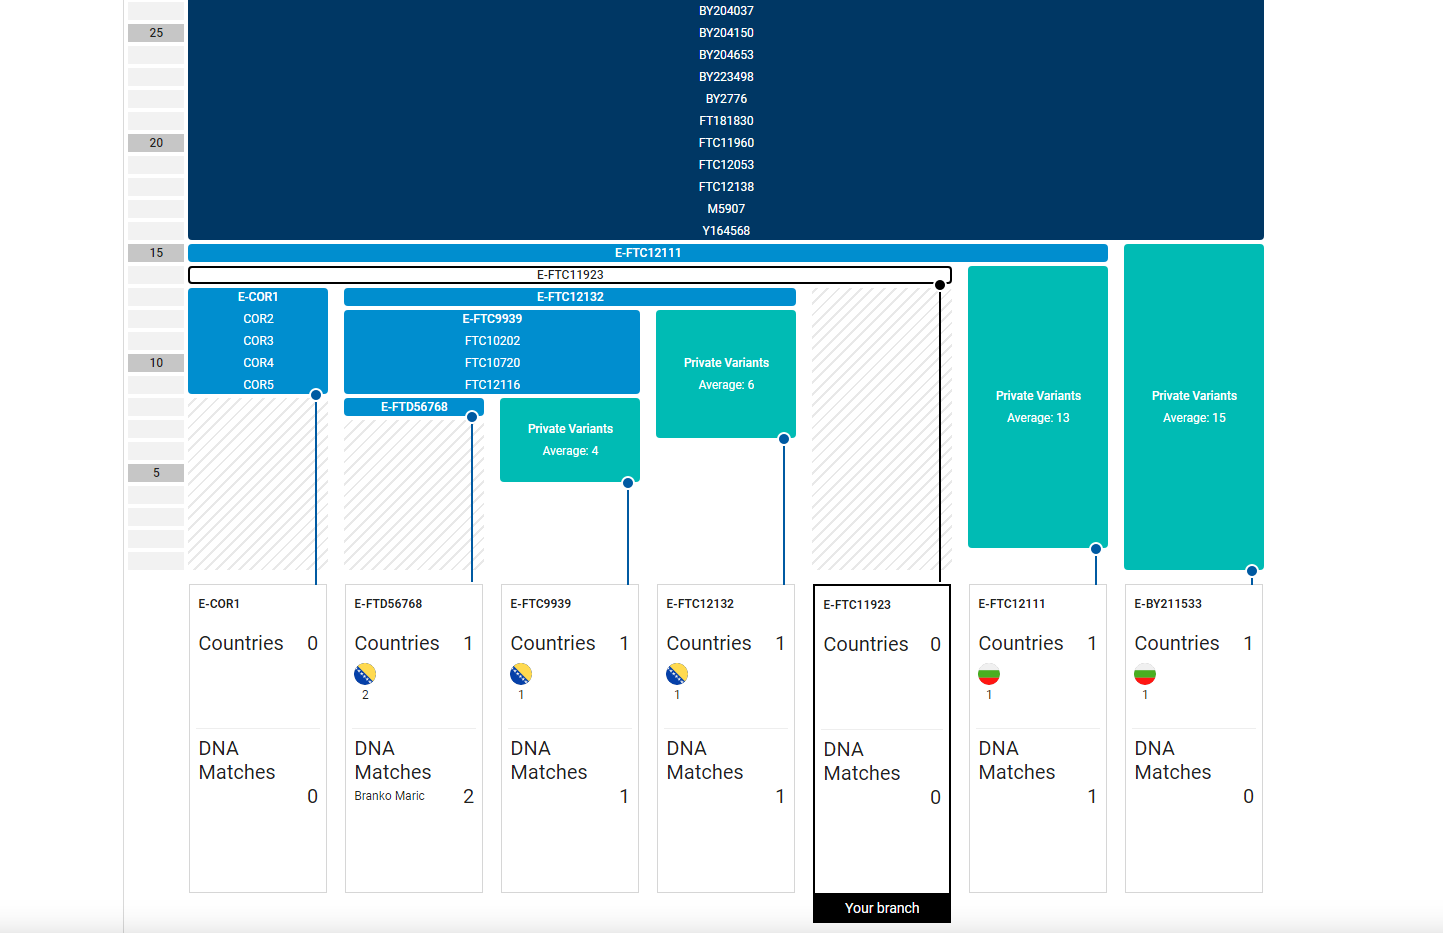Select the Bulgaria flag in the E-BY211533 card
The width and height of the screenshot is (1443, 933).
click(x=1145, y=674)
